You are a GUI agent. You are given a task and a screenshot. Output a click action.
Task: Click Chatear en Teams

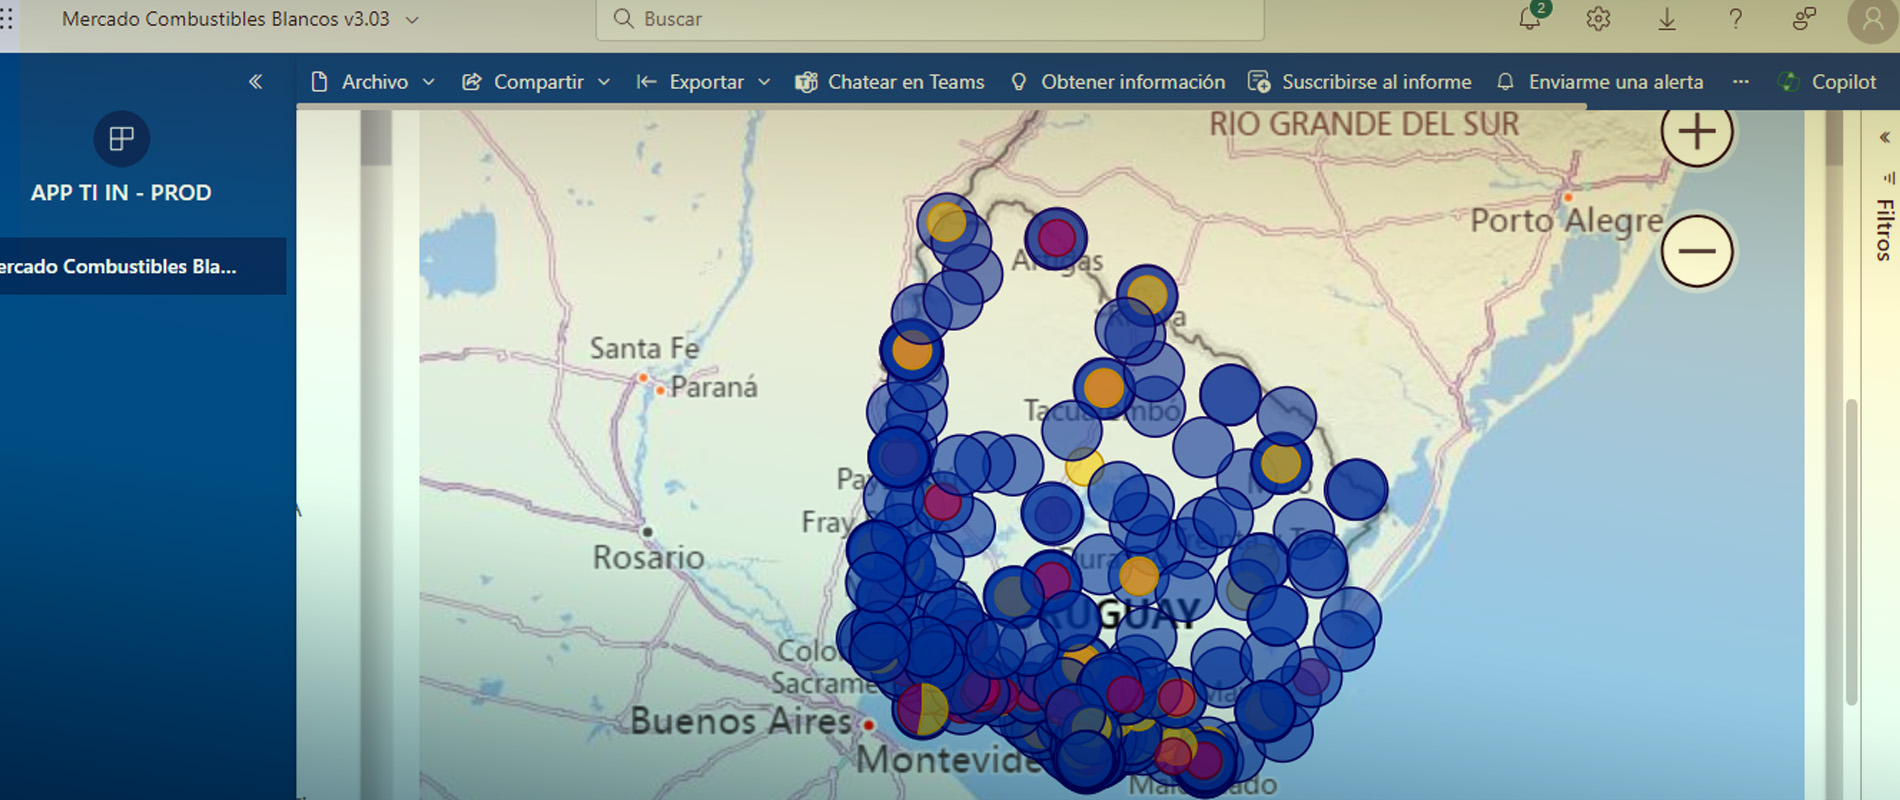click(890, 82)
